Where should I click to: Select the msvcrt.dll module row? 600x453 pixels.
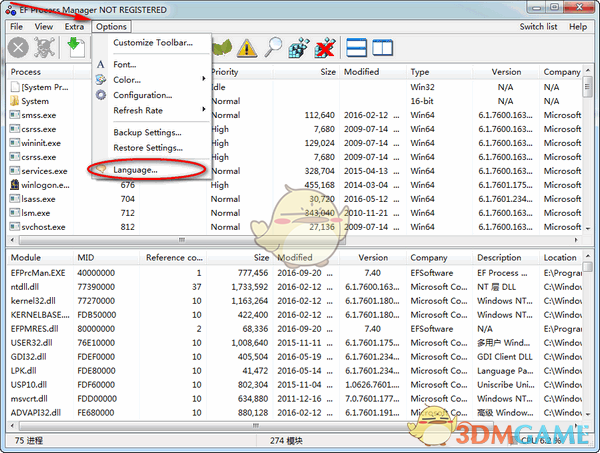coord(295,399)
